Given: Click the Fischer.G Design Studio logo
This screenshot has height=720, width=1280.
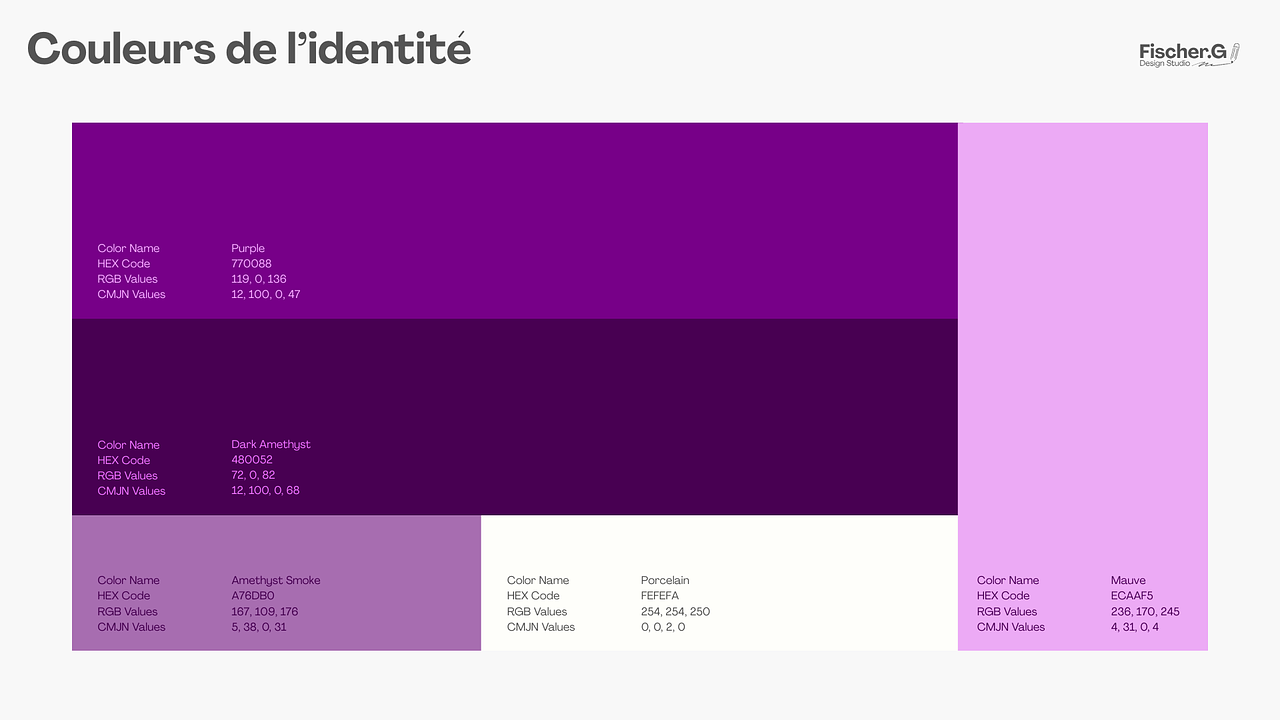Looking at the screenshot, I should point(1188,55).
